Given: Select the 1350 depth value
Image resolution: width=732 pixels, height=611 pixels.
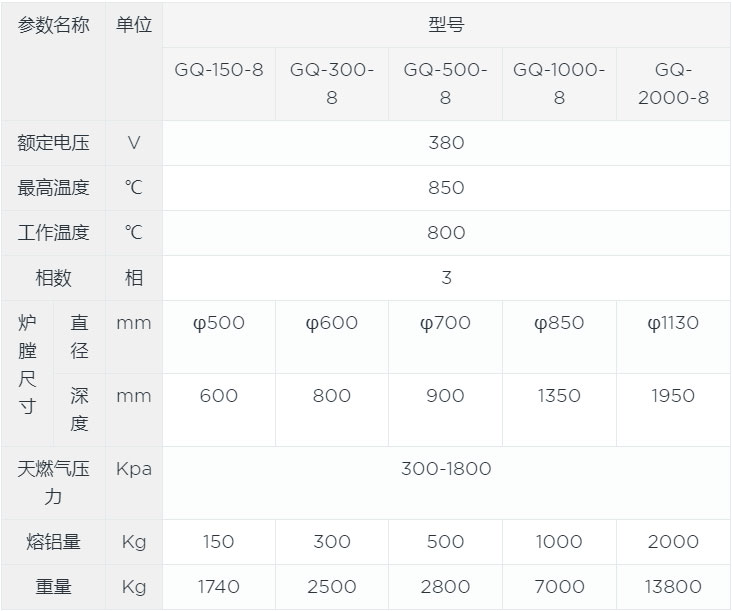Looking at the screenshot, I should coord(559,396).
